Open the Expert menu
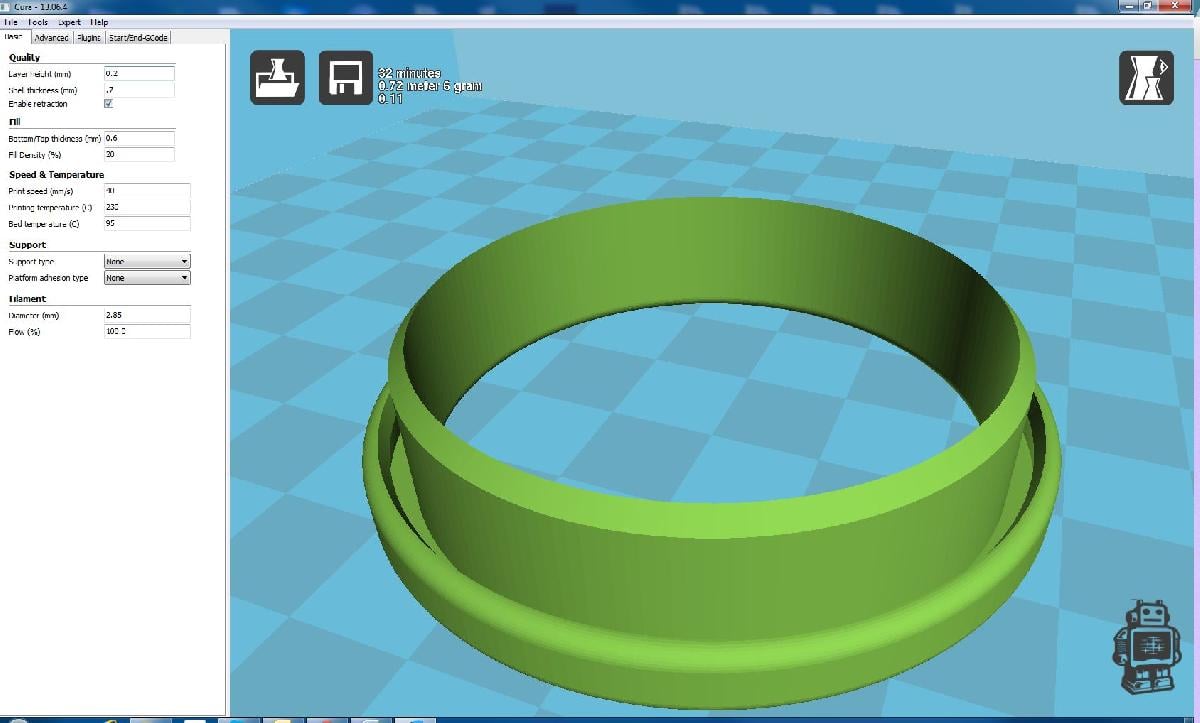 [x=69, y=22]
